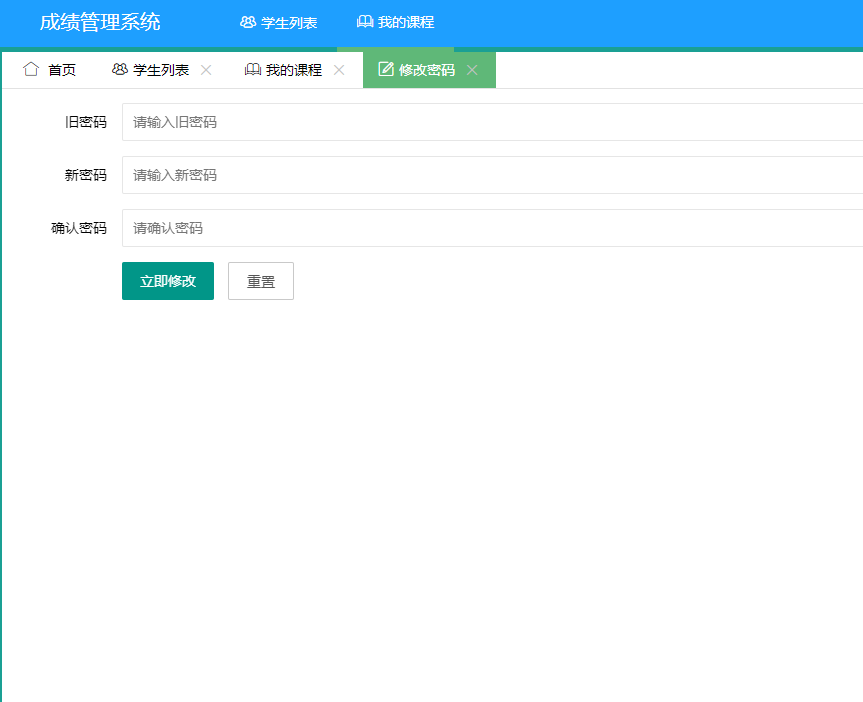
Task: Click the 立即修改 button to submit changes
Action: [167, 281]
